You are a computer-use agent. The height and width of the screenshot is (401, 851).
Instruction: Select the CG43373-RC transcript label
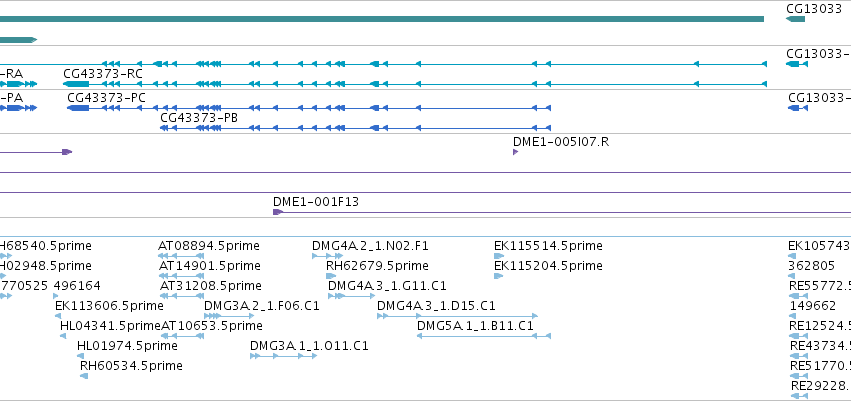[x=103, y=74]
